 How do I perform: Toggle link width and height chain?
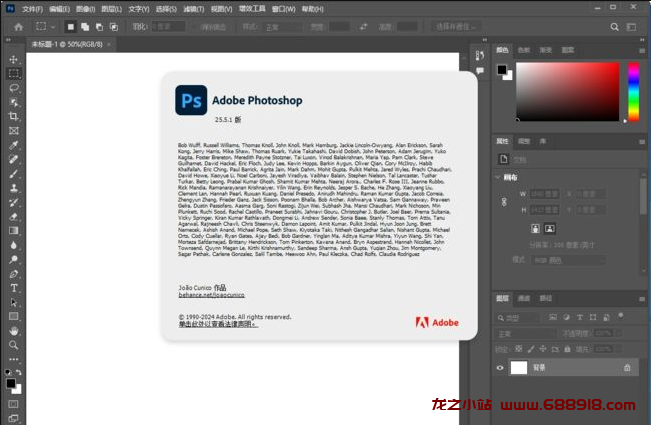click(x=504, y=202)
